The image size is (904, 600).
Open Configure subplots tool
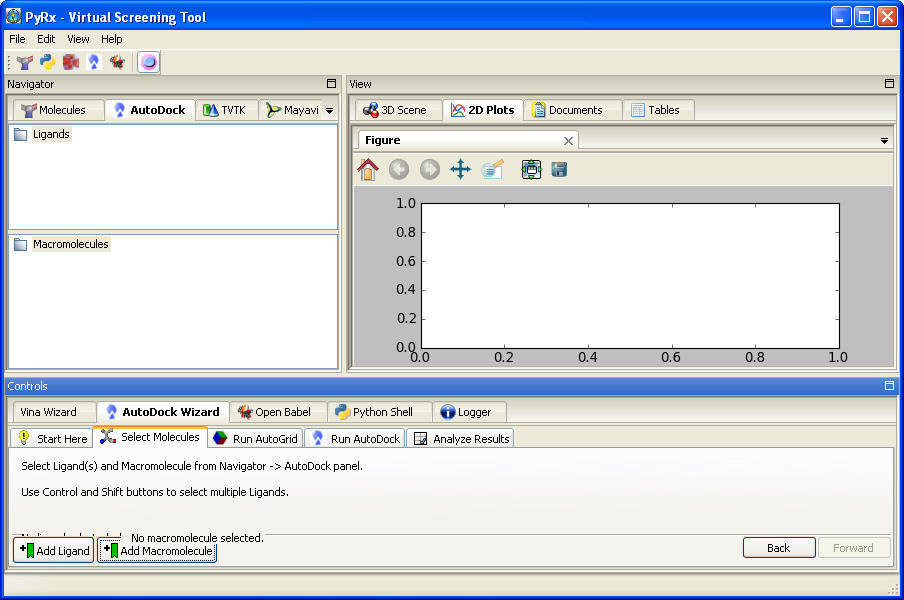[x=531, y=169]
